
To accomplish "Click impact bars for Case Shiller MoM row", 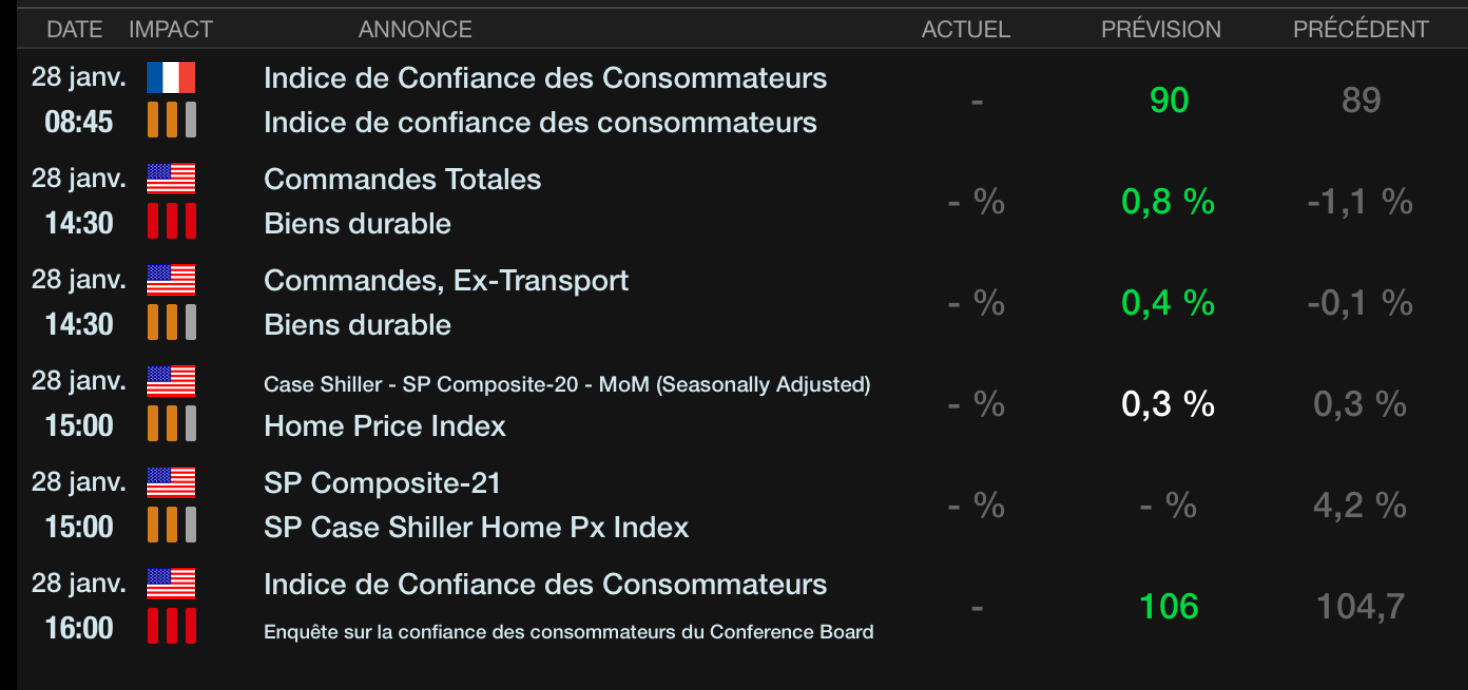I will (170, 424).
